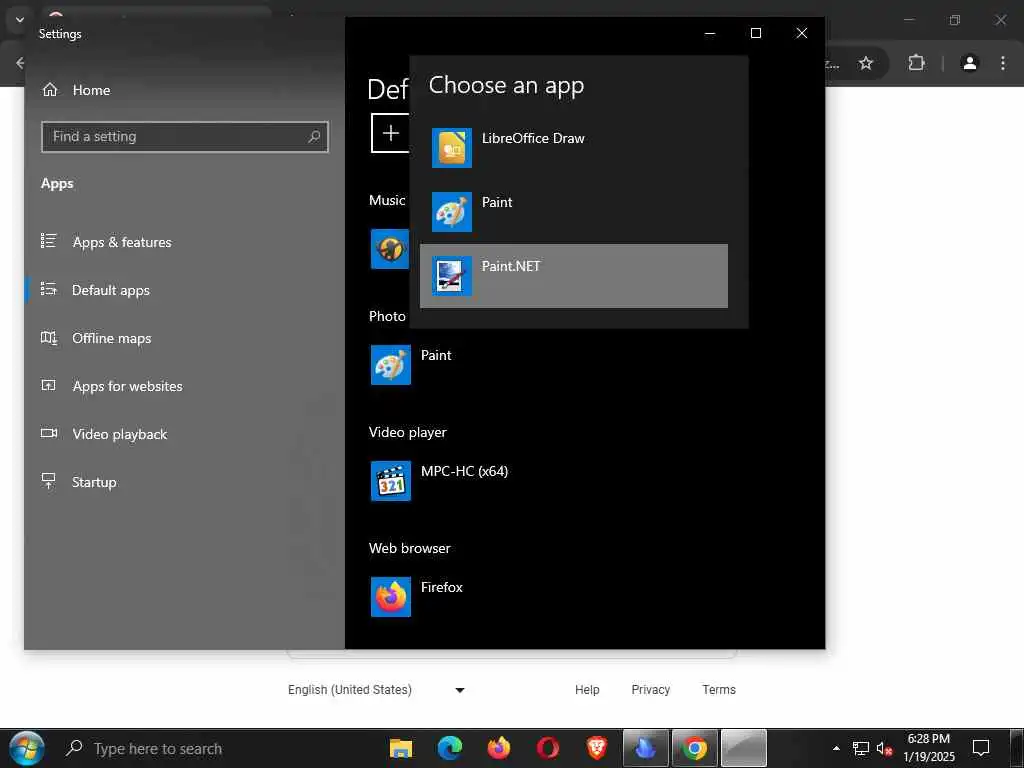Click the blue app icon in taskbar
1024x768 pixels.
pos(645,748)
